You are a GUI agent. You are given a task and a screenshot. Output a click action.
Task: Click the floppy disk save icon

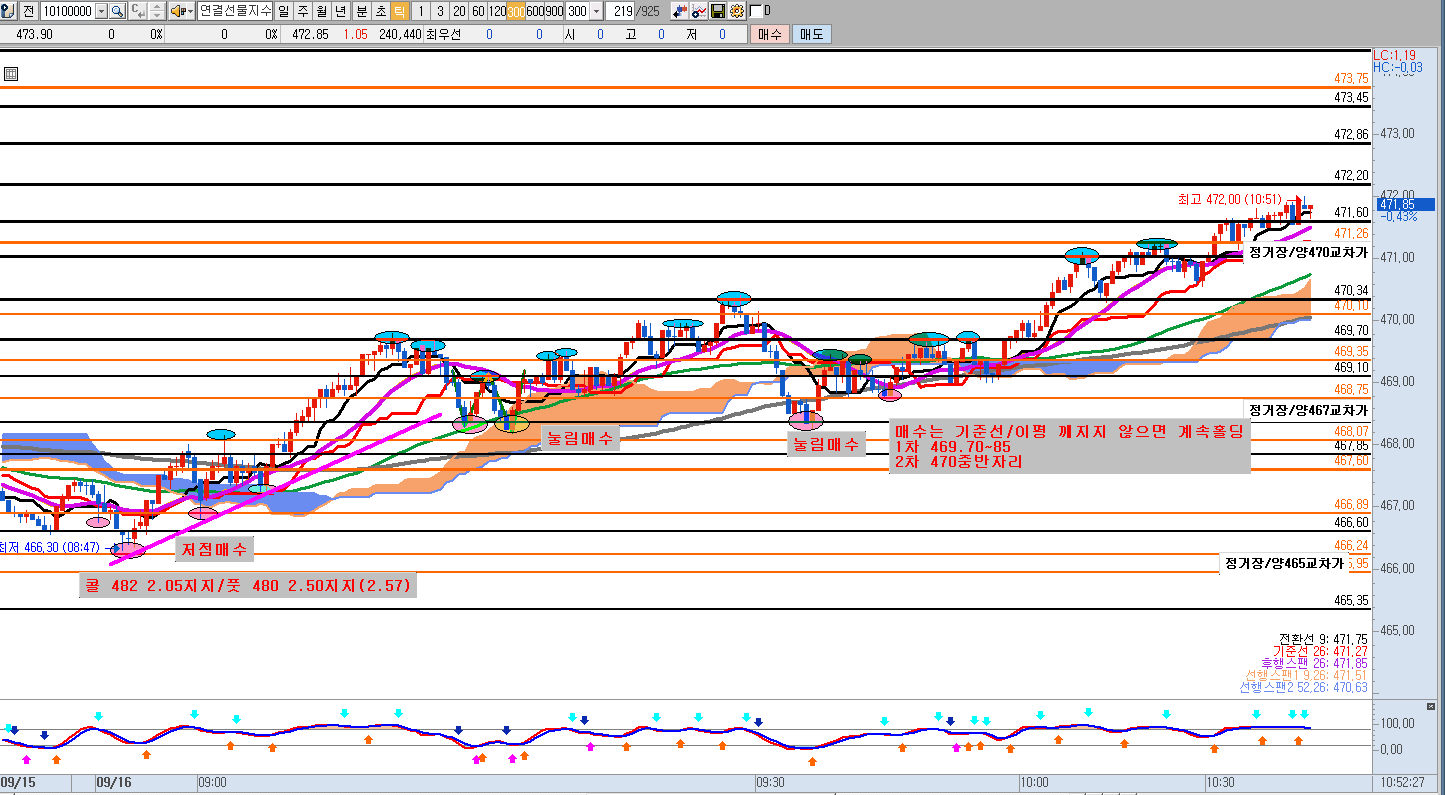tap(718, 11)
